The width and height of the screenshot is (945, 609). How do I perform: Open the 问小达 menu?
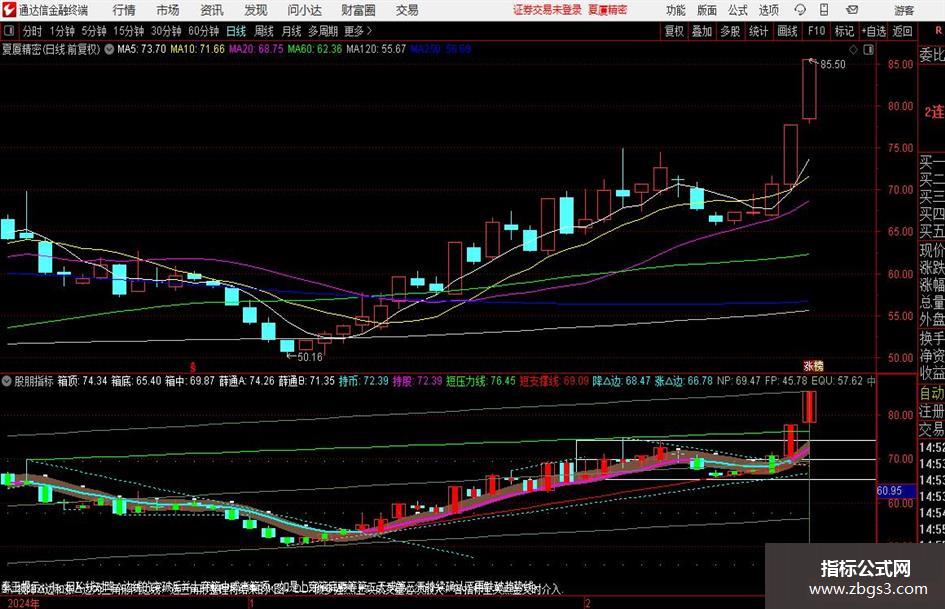pos(304,10)
